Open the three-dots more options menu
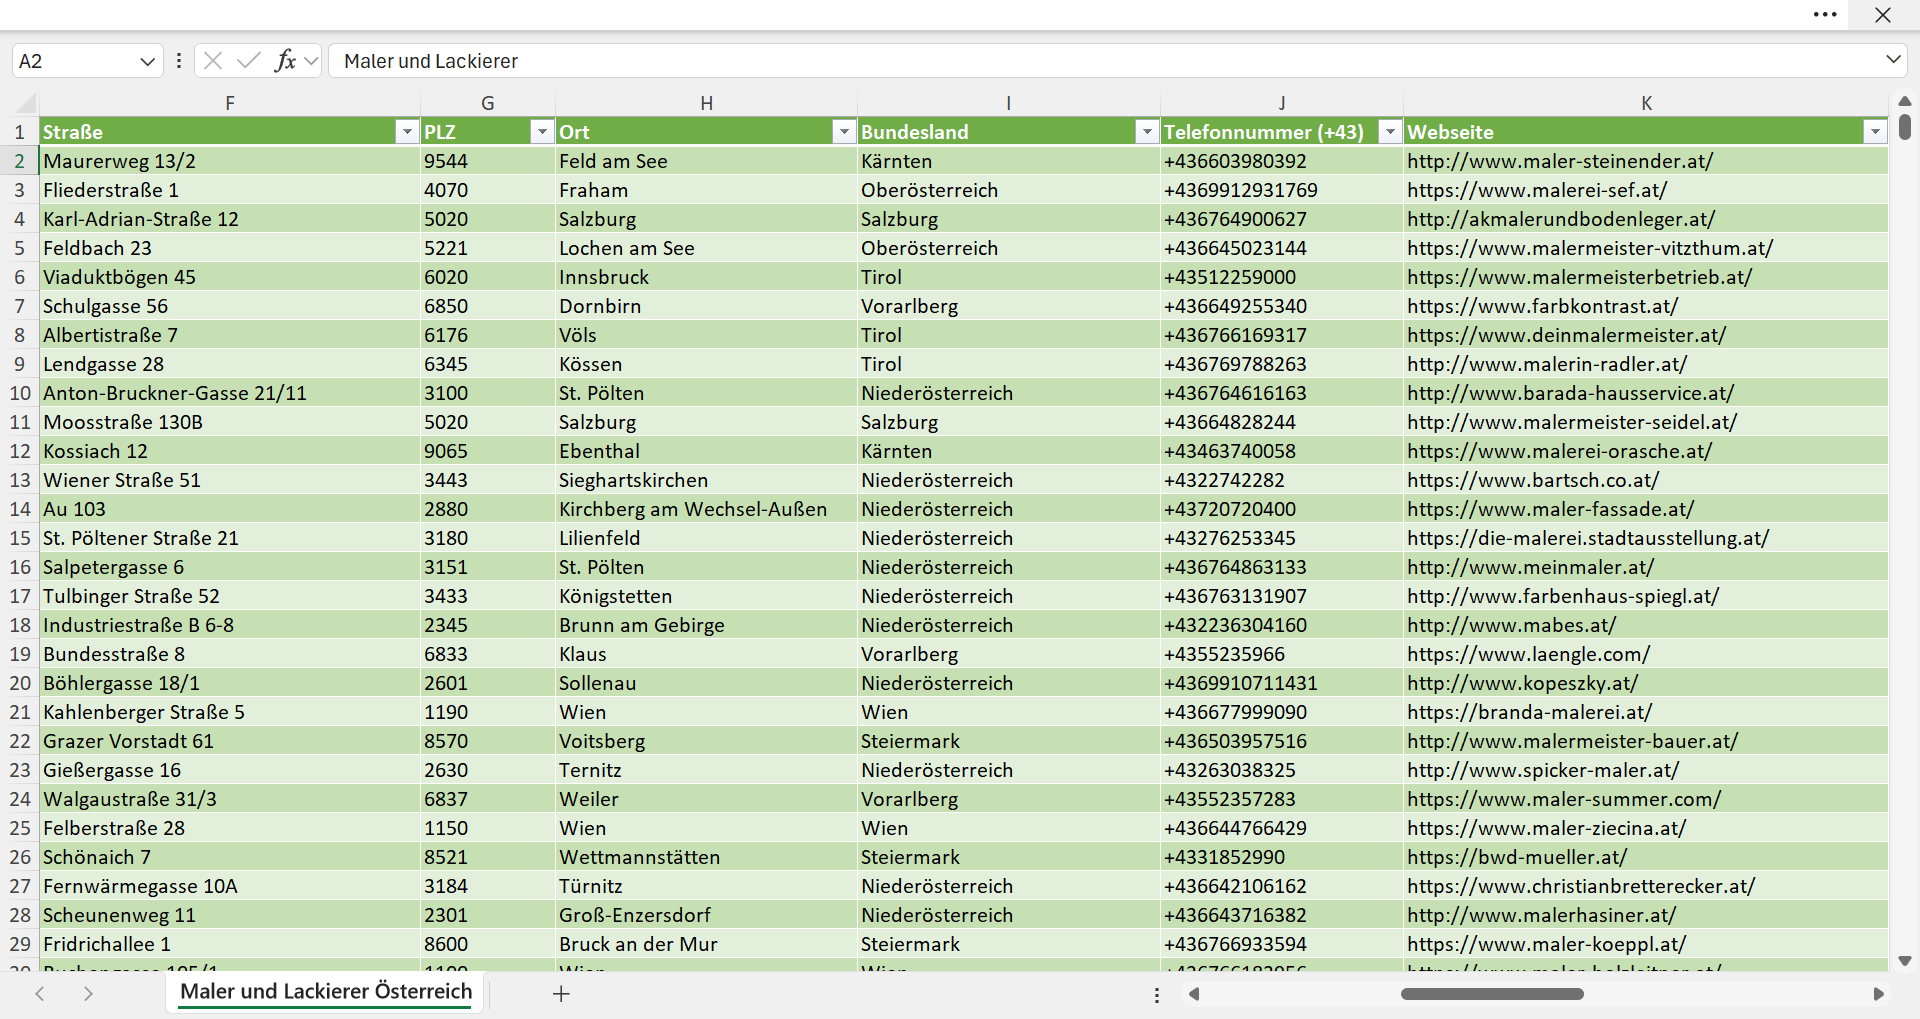1920x1019 pixels. (x=1825, y=15)
